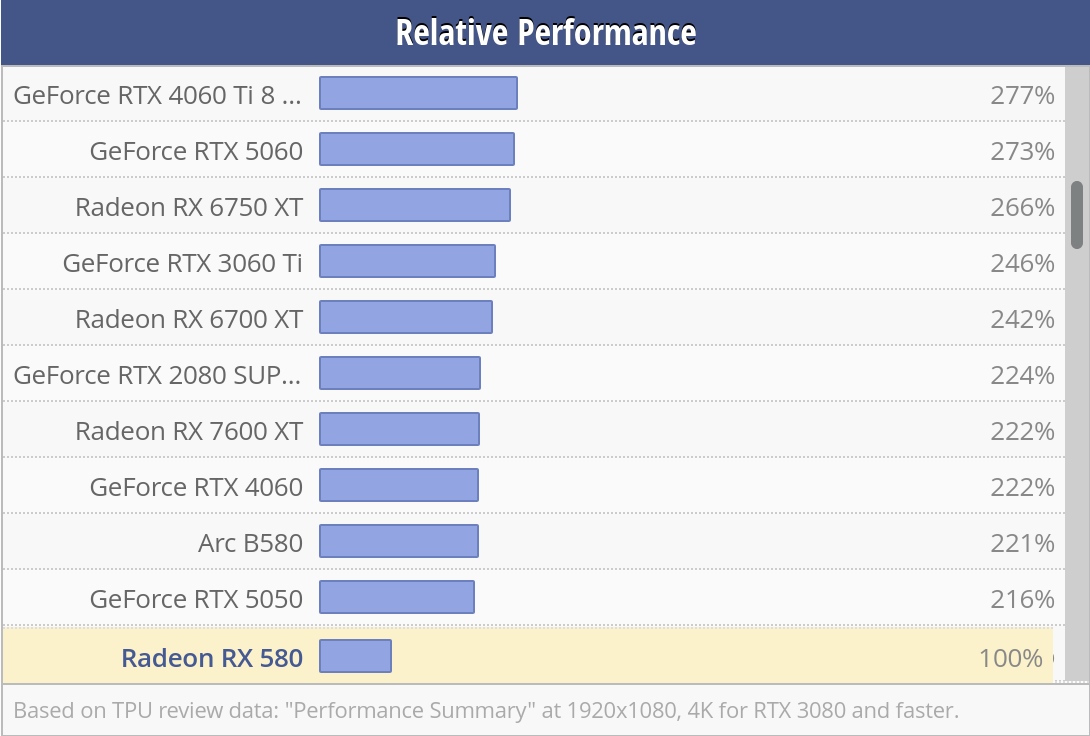Open the GeForce RTX 3060 Ti link
Image resolution: width=1090 pixels, height=736 pixels.
click(x=183, y=263)
